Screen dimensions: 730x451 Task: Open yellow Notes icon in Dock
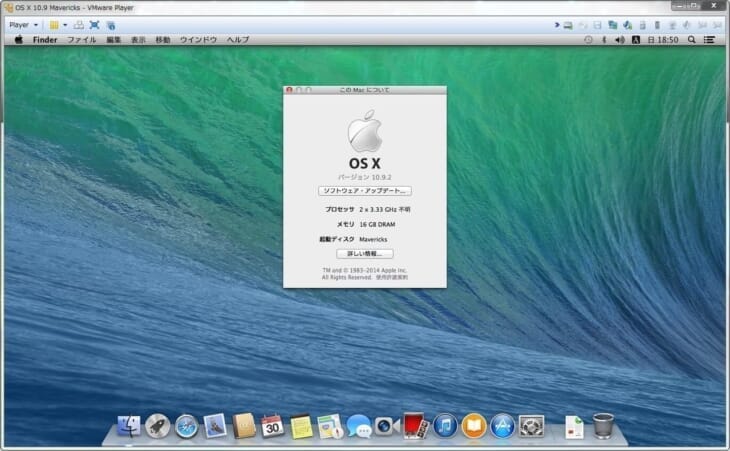[301, 427]
